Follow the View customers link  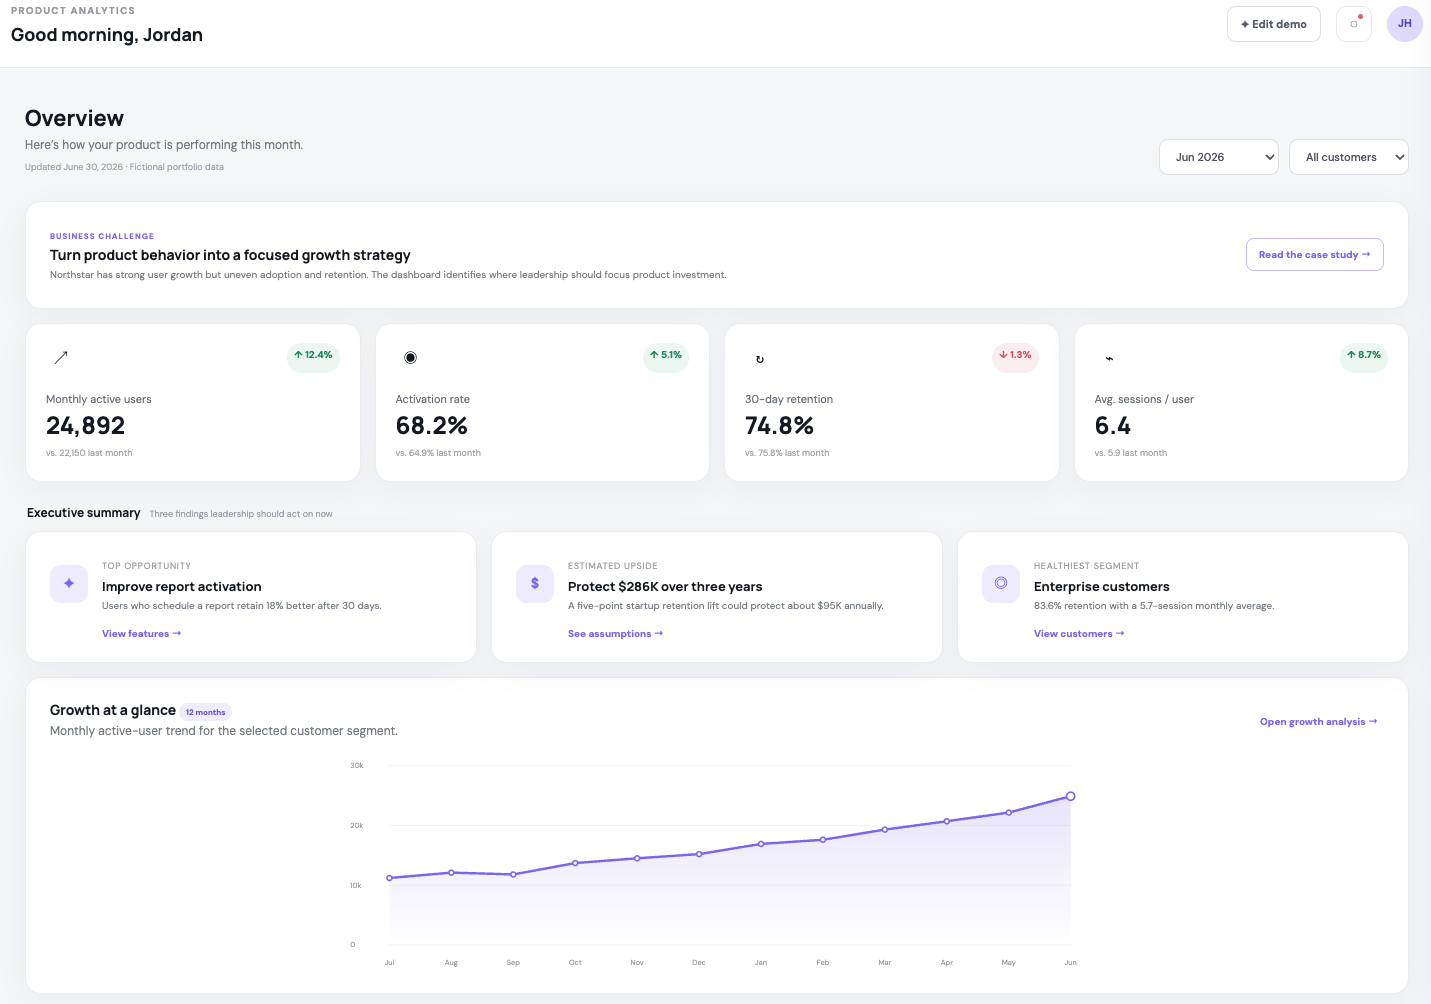click(1079, 634)
